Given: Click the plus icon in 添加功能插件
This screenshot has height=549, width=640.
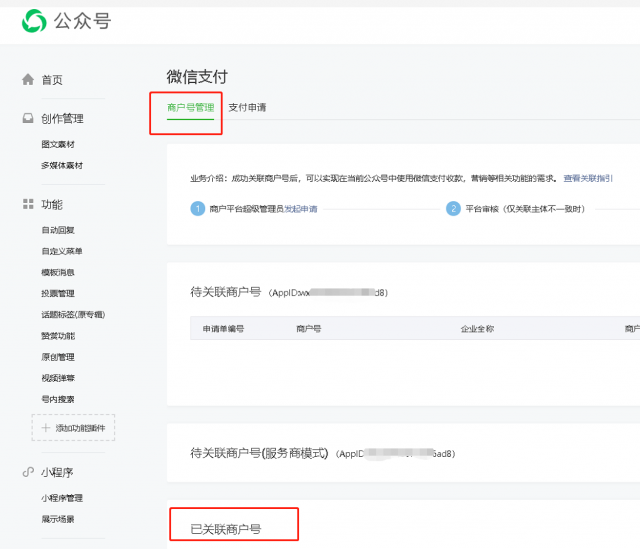Looking at the screenshot, I should (x=46, y=428).
